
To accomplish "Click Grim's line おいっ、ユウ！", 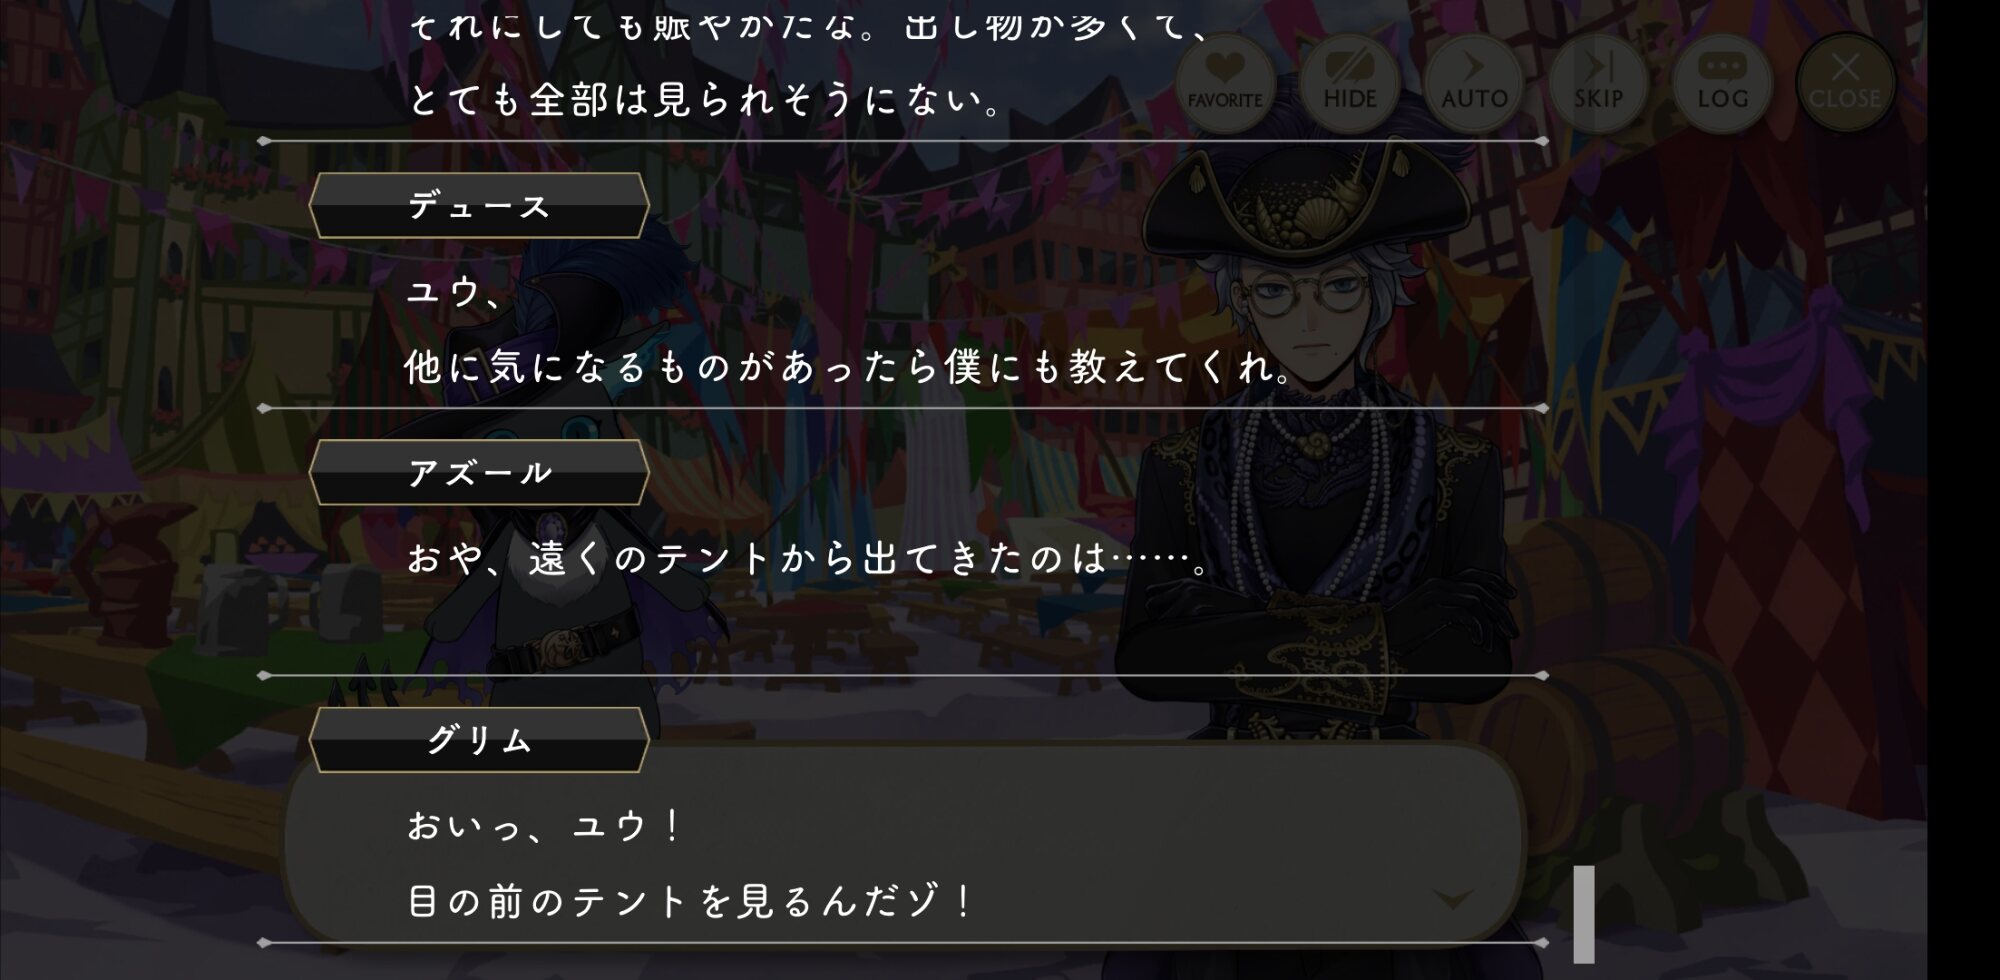I will pos(545,825).
